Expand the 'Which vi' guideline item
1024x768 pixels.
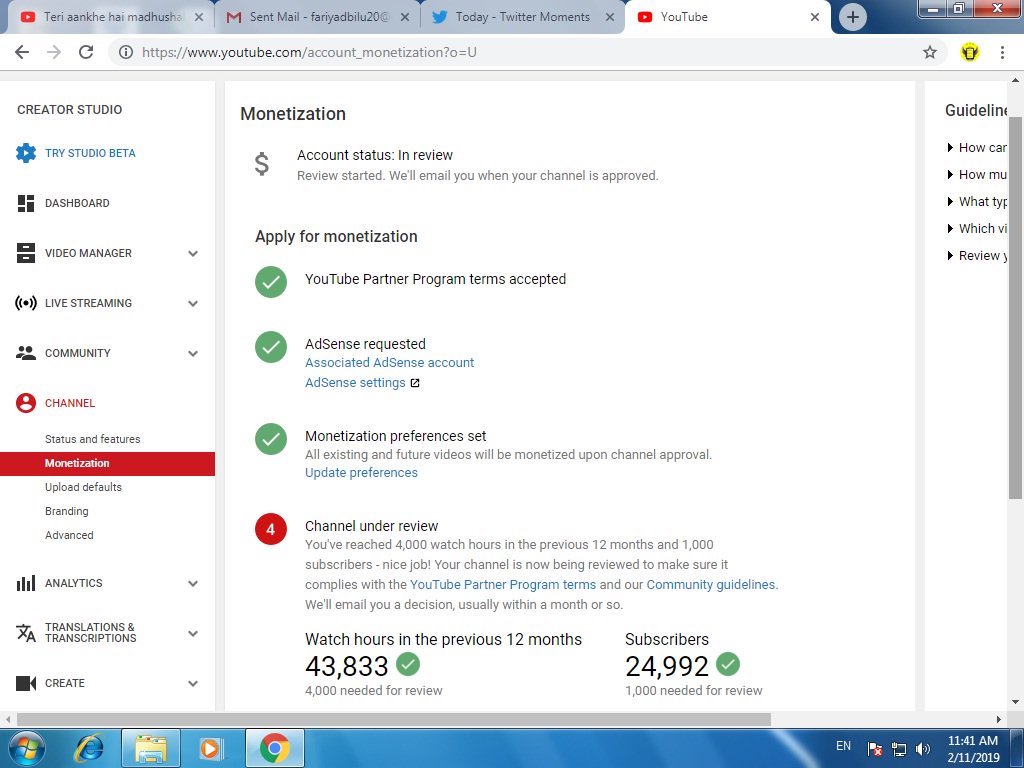tap(976, 229)
